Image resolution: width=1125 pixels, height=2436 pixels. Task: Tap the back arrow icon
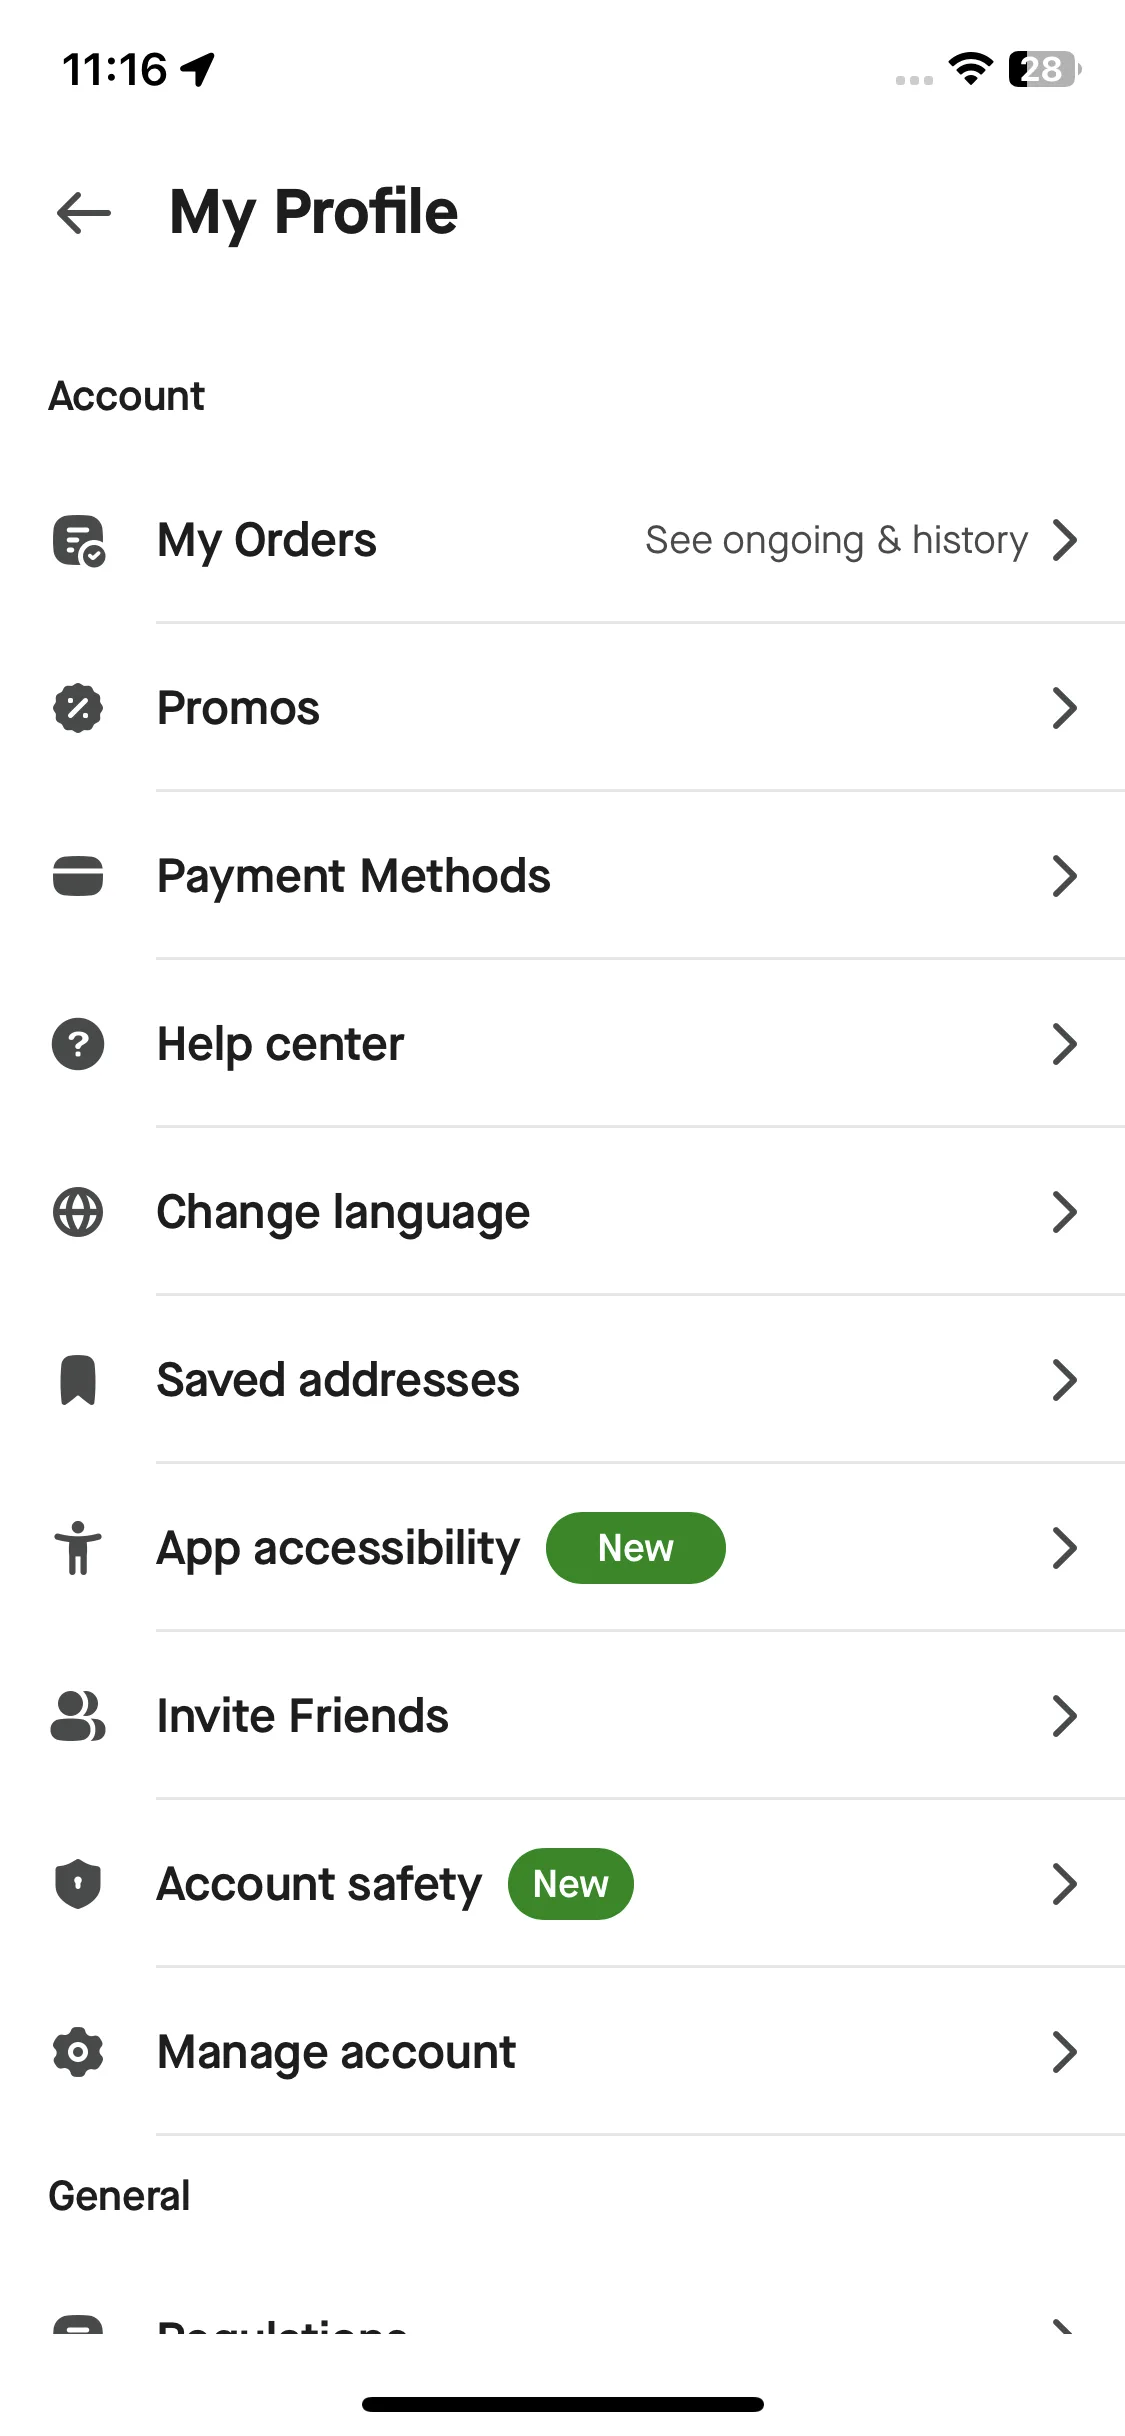(x=84, y=213)
